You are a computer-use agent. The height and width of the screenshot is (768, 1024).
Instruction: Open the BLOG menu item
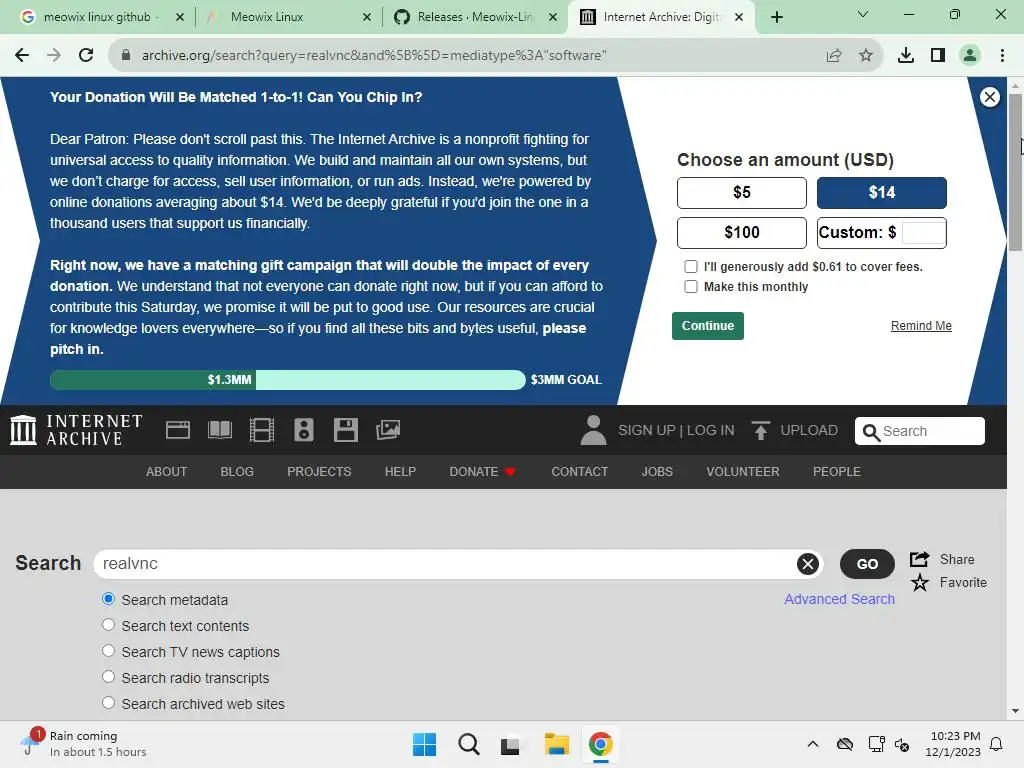237,472
